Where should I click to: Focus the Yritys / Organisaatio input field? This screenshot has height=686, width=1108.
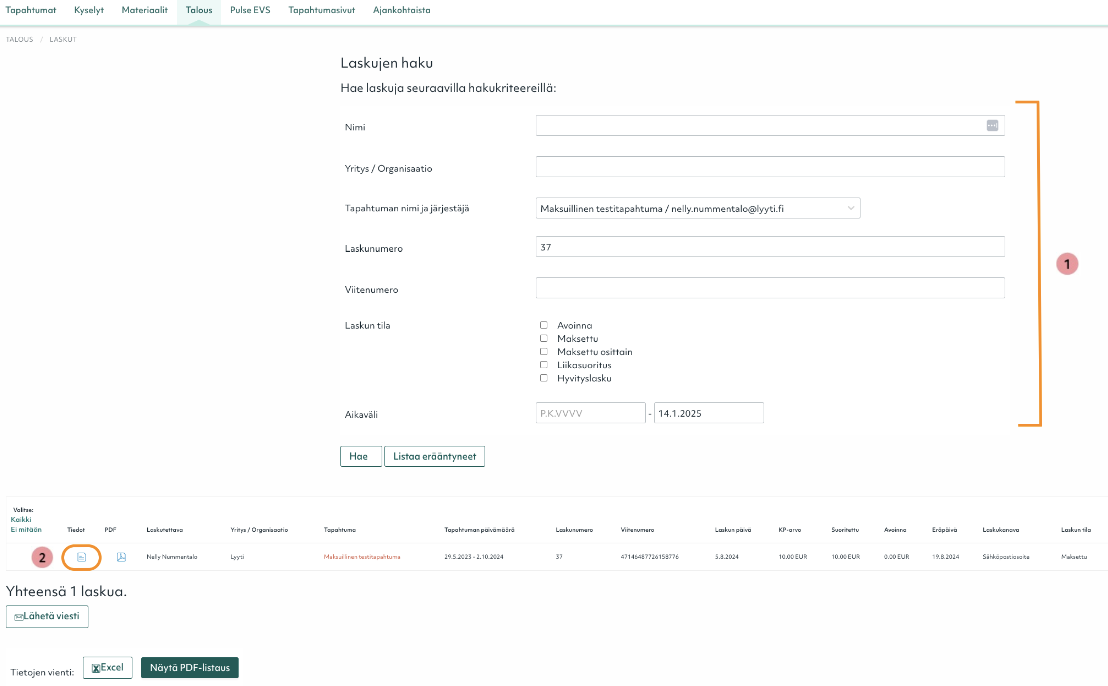[x=770, y=167]
